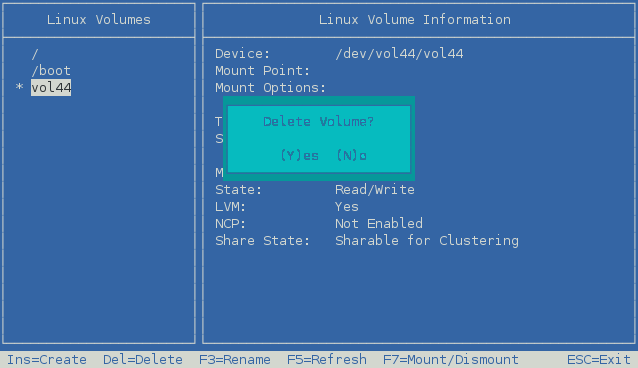Click the Linux Volume Information header
Image resolution: width=638 pixels, height=368 pixels.
click(415, 20)
